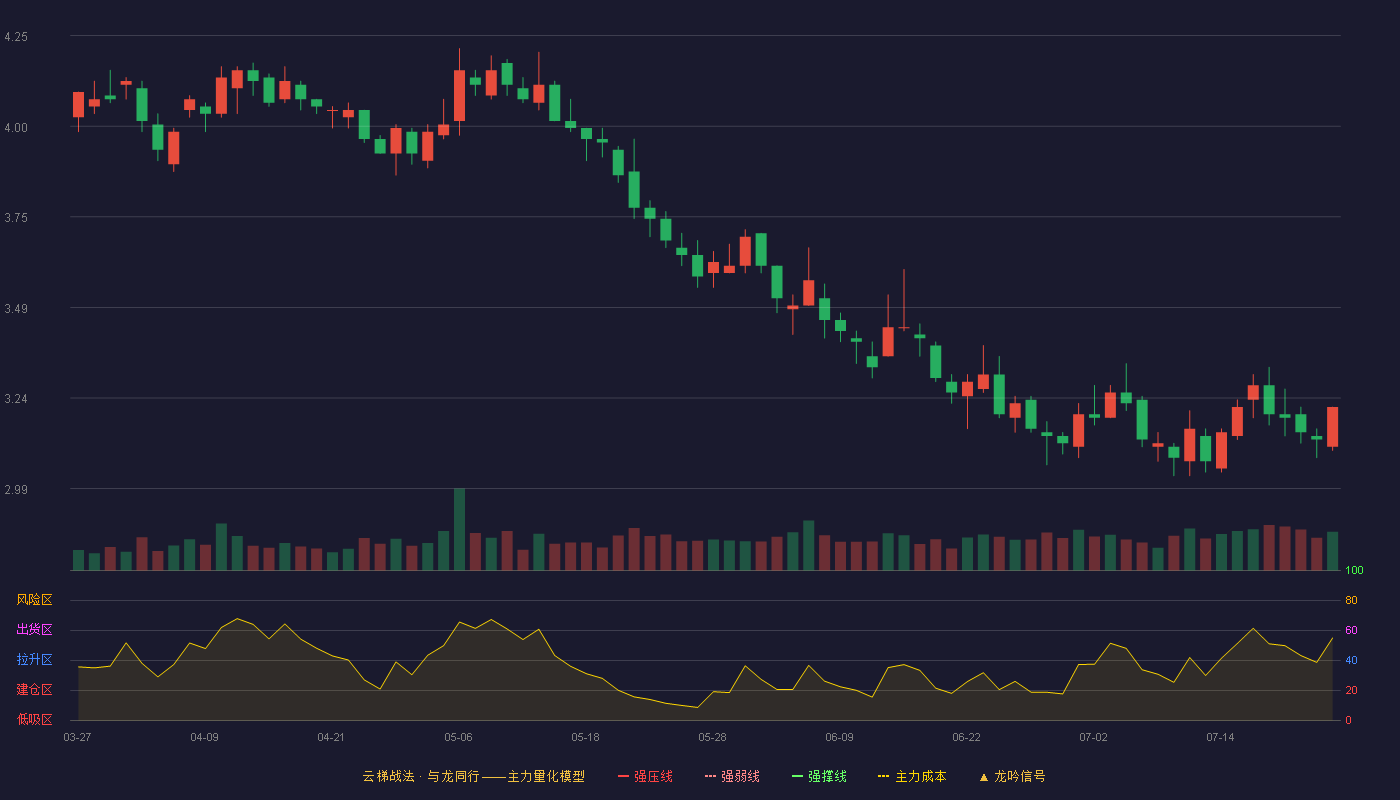Viewport: 1400px width, 800px height.
Task: Click the yellow triangle icon of 龙吟信号
Action: (983, 777)
